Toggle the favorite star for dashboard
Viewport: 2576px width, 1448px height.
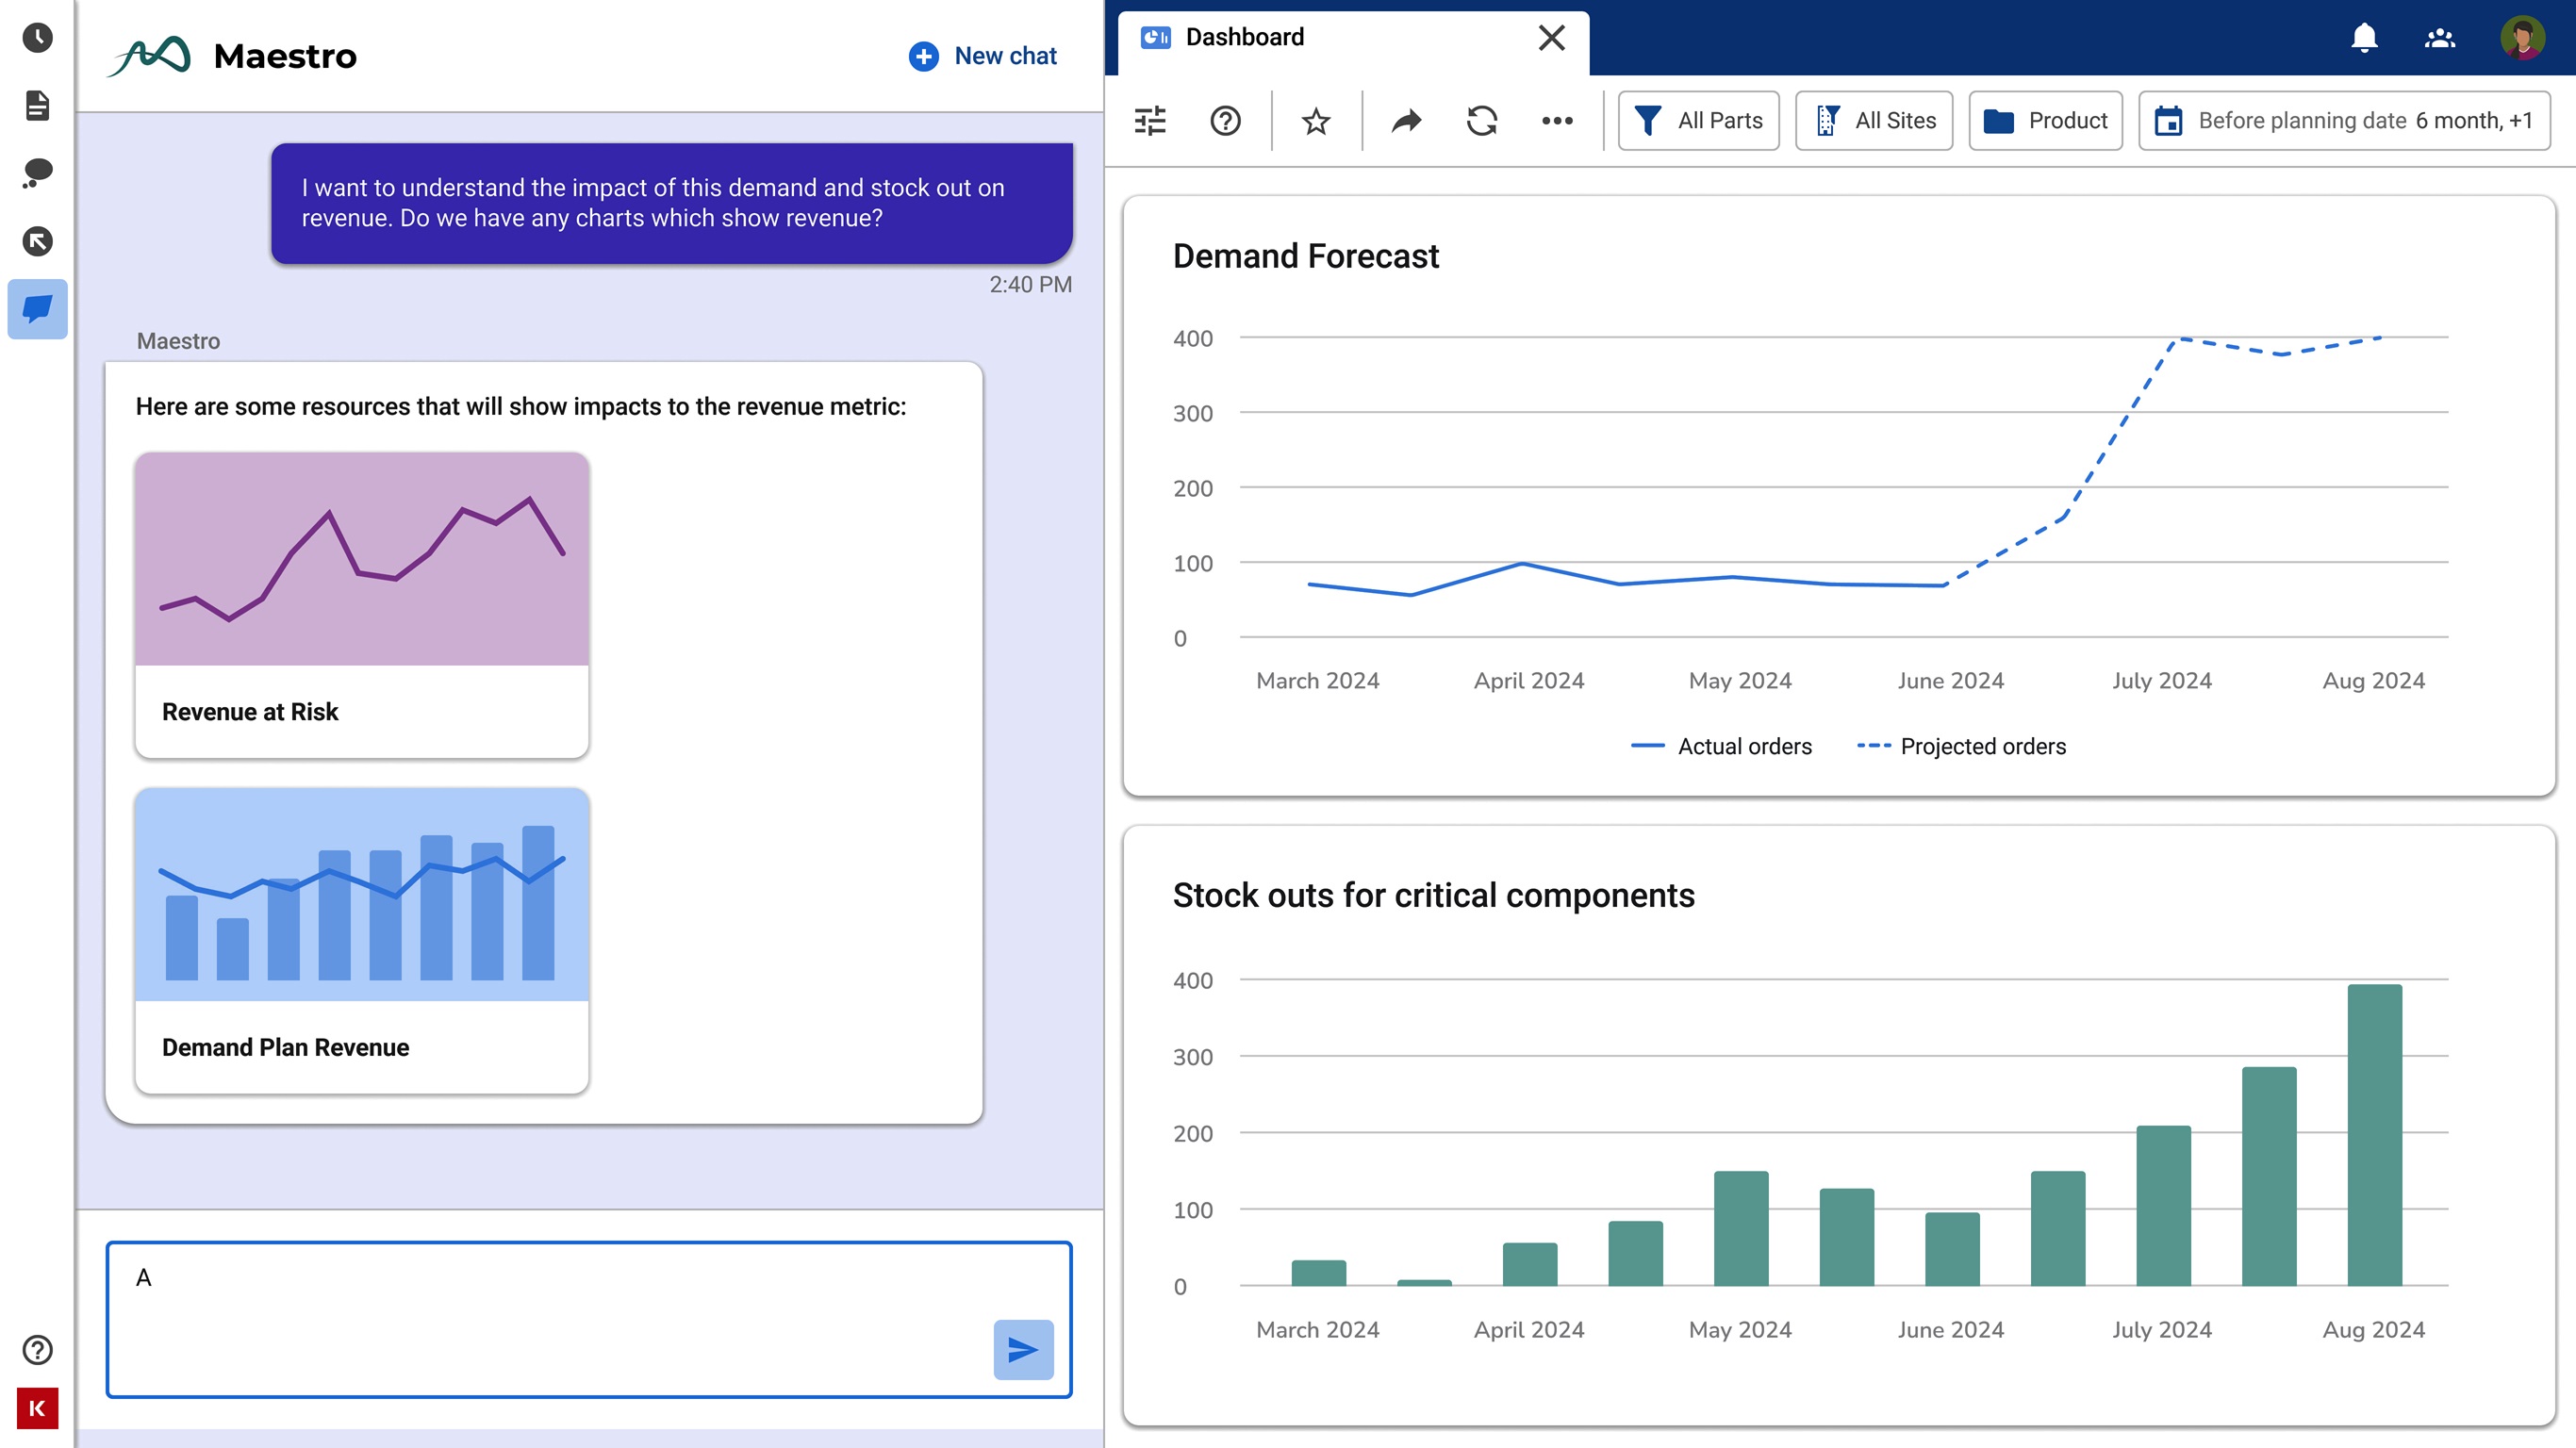click(1315, 121)
